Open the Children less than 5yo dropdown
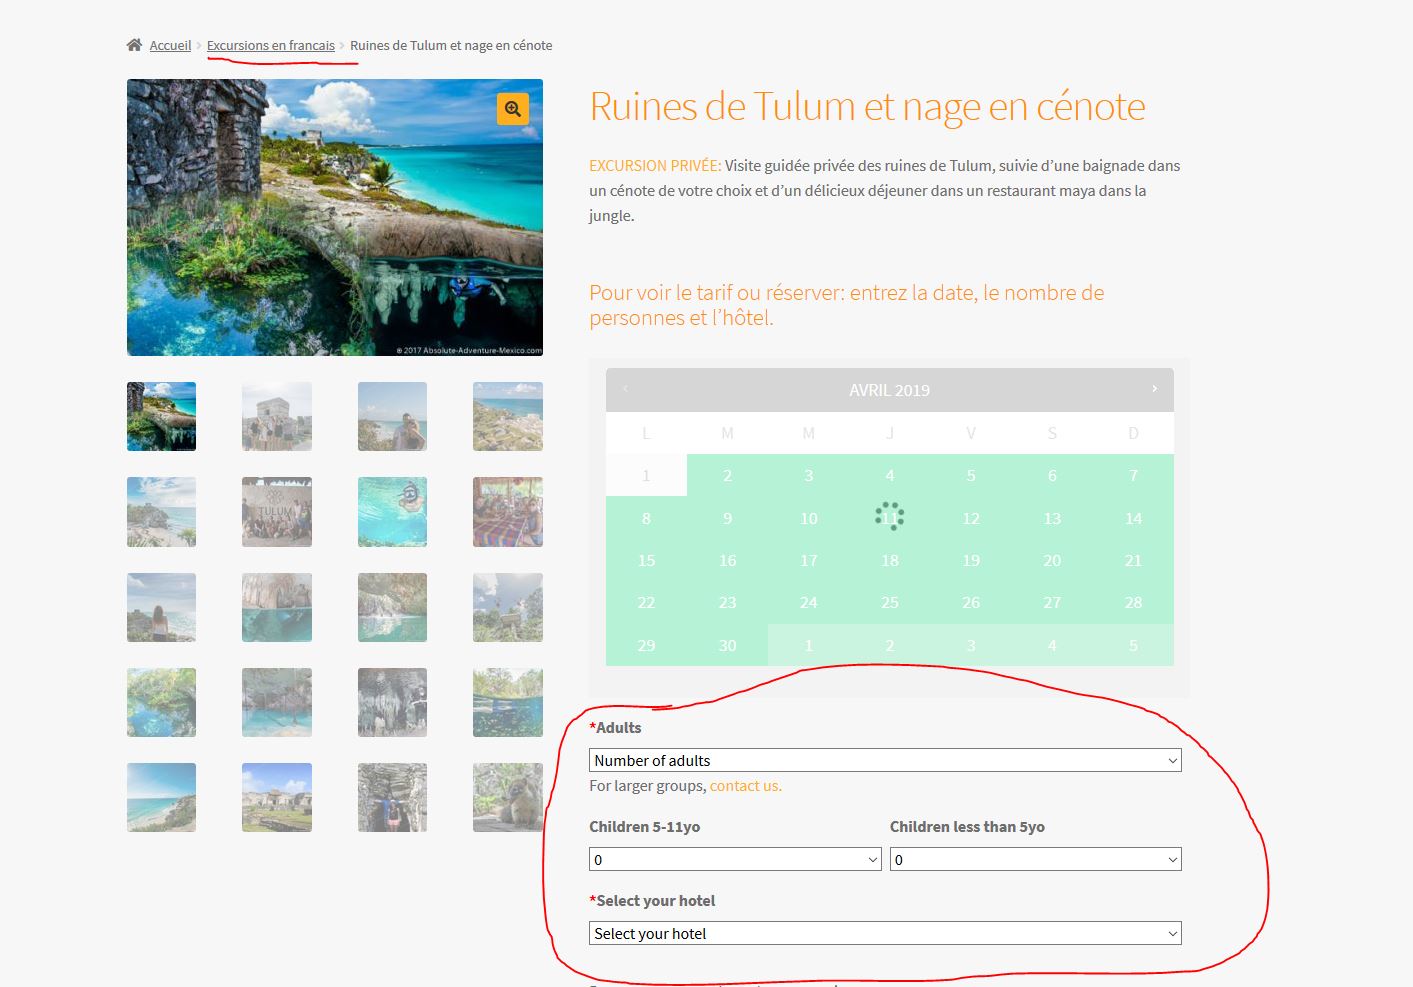This screenshot has height=987, width=1413. click(x=1036, y=859)
